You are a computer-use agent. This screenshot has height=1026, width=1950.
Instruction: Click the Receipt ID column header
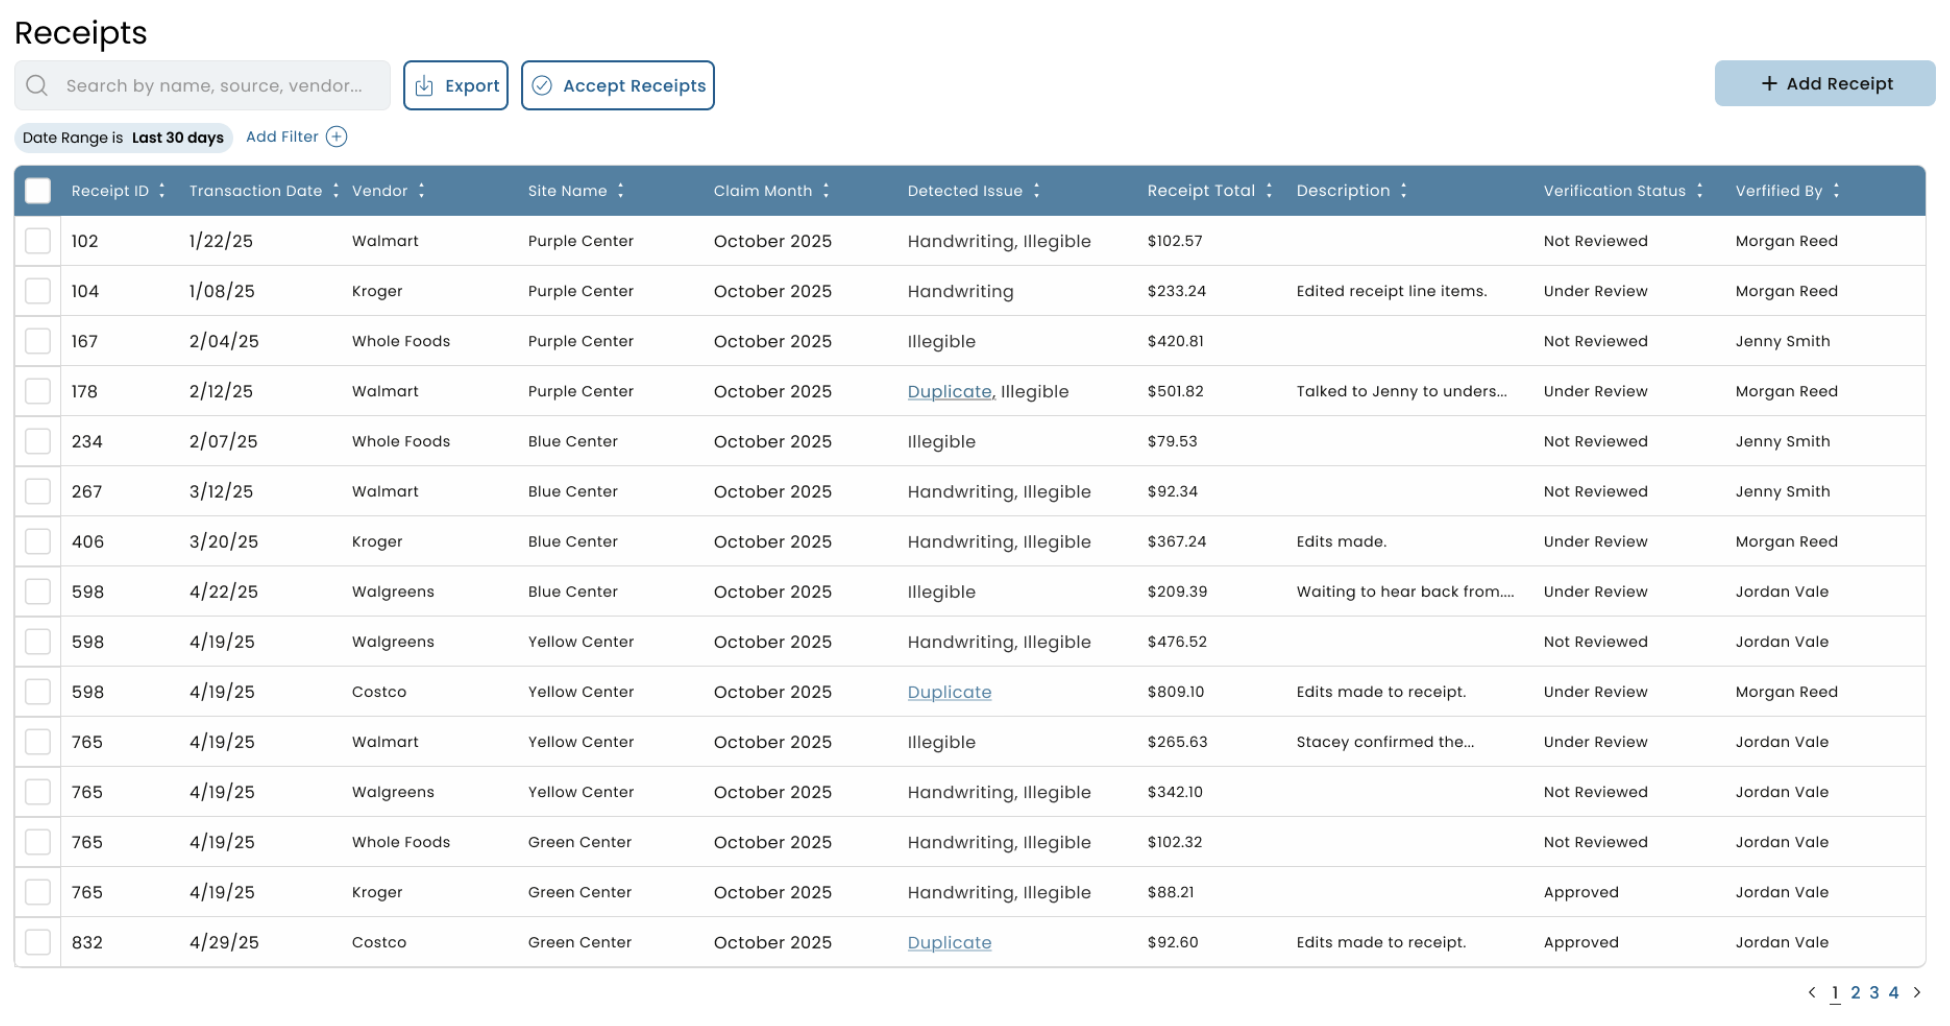(x=110, y=191)
